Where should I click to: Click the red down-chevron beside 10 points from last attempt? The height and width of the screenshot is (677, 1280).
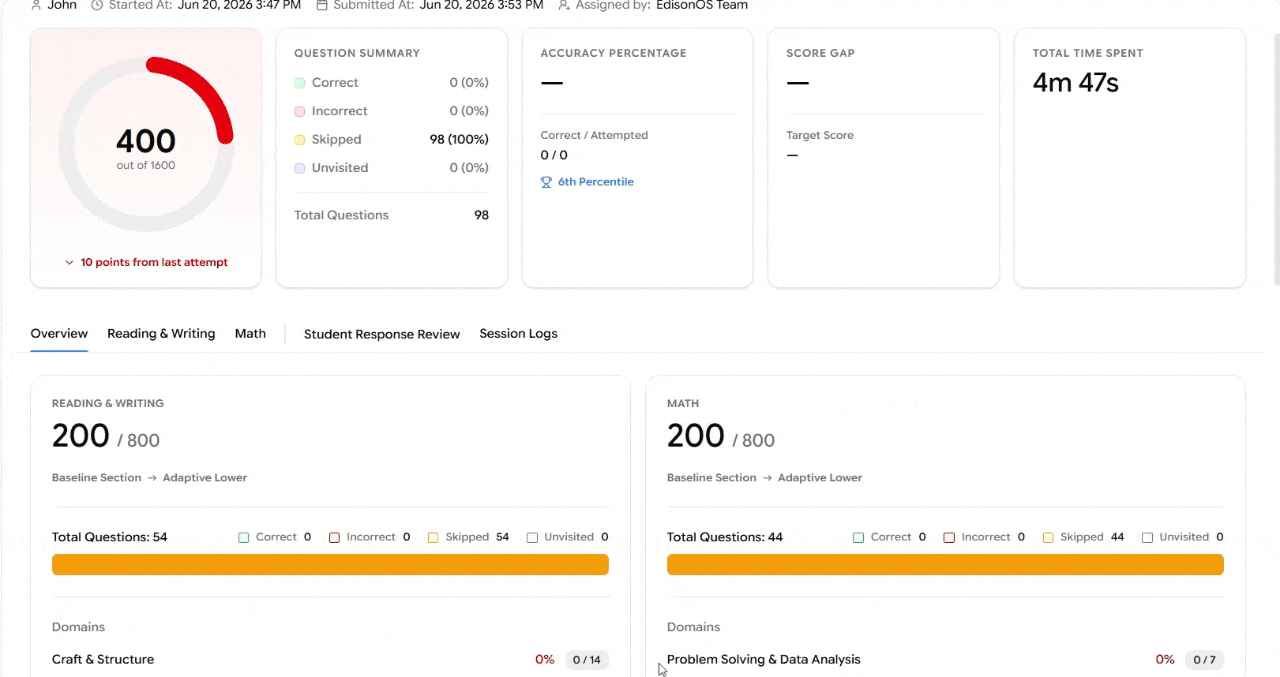pos(69,262)
